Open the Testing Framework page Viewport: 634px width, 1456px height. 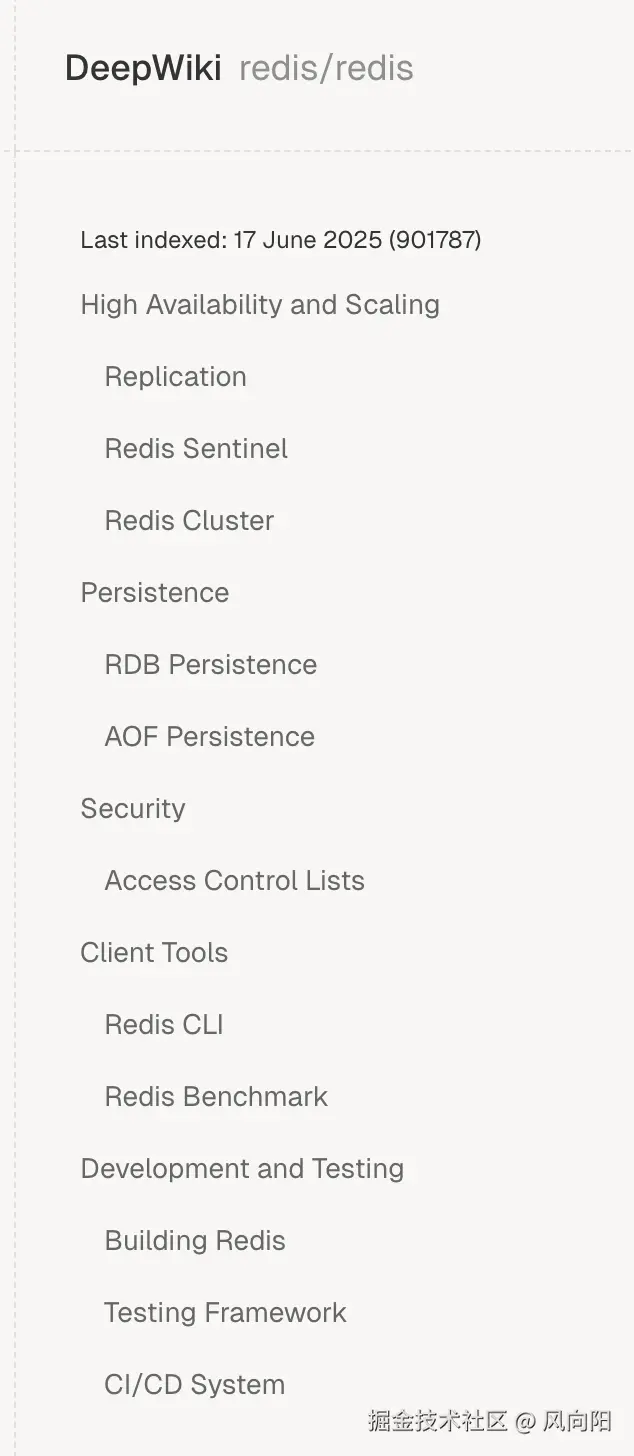[x=225, y=1312]
